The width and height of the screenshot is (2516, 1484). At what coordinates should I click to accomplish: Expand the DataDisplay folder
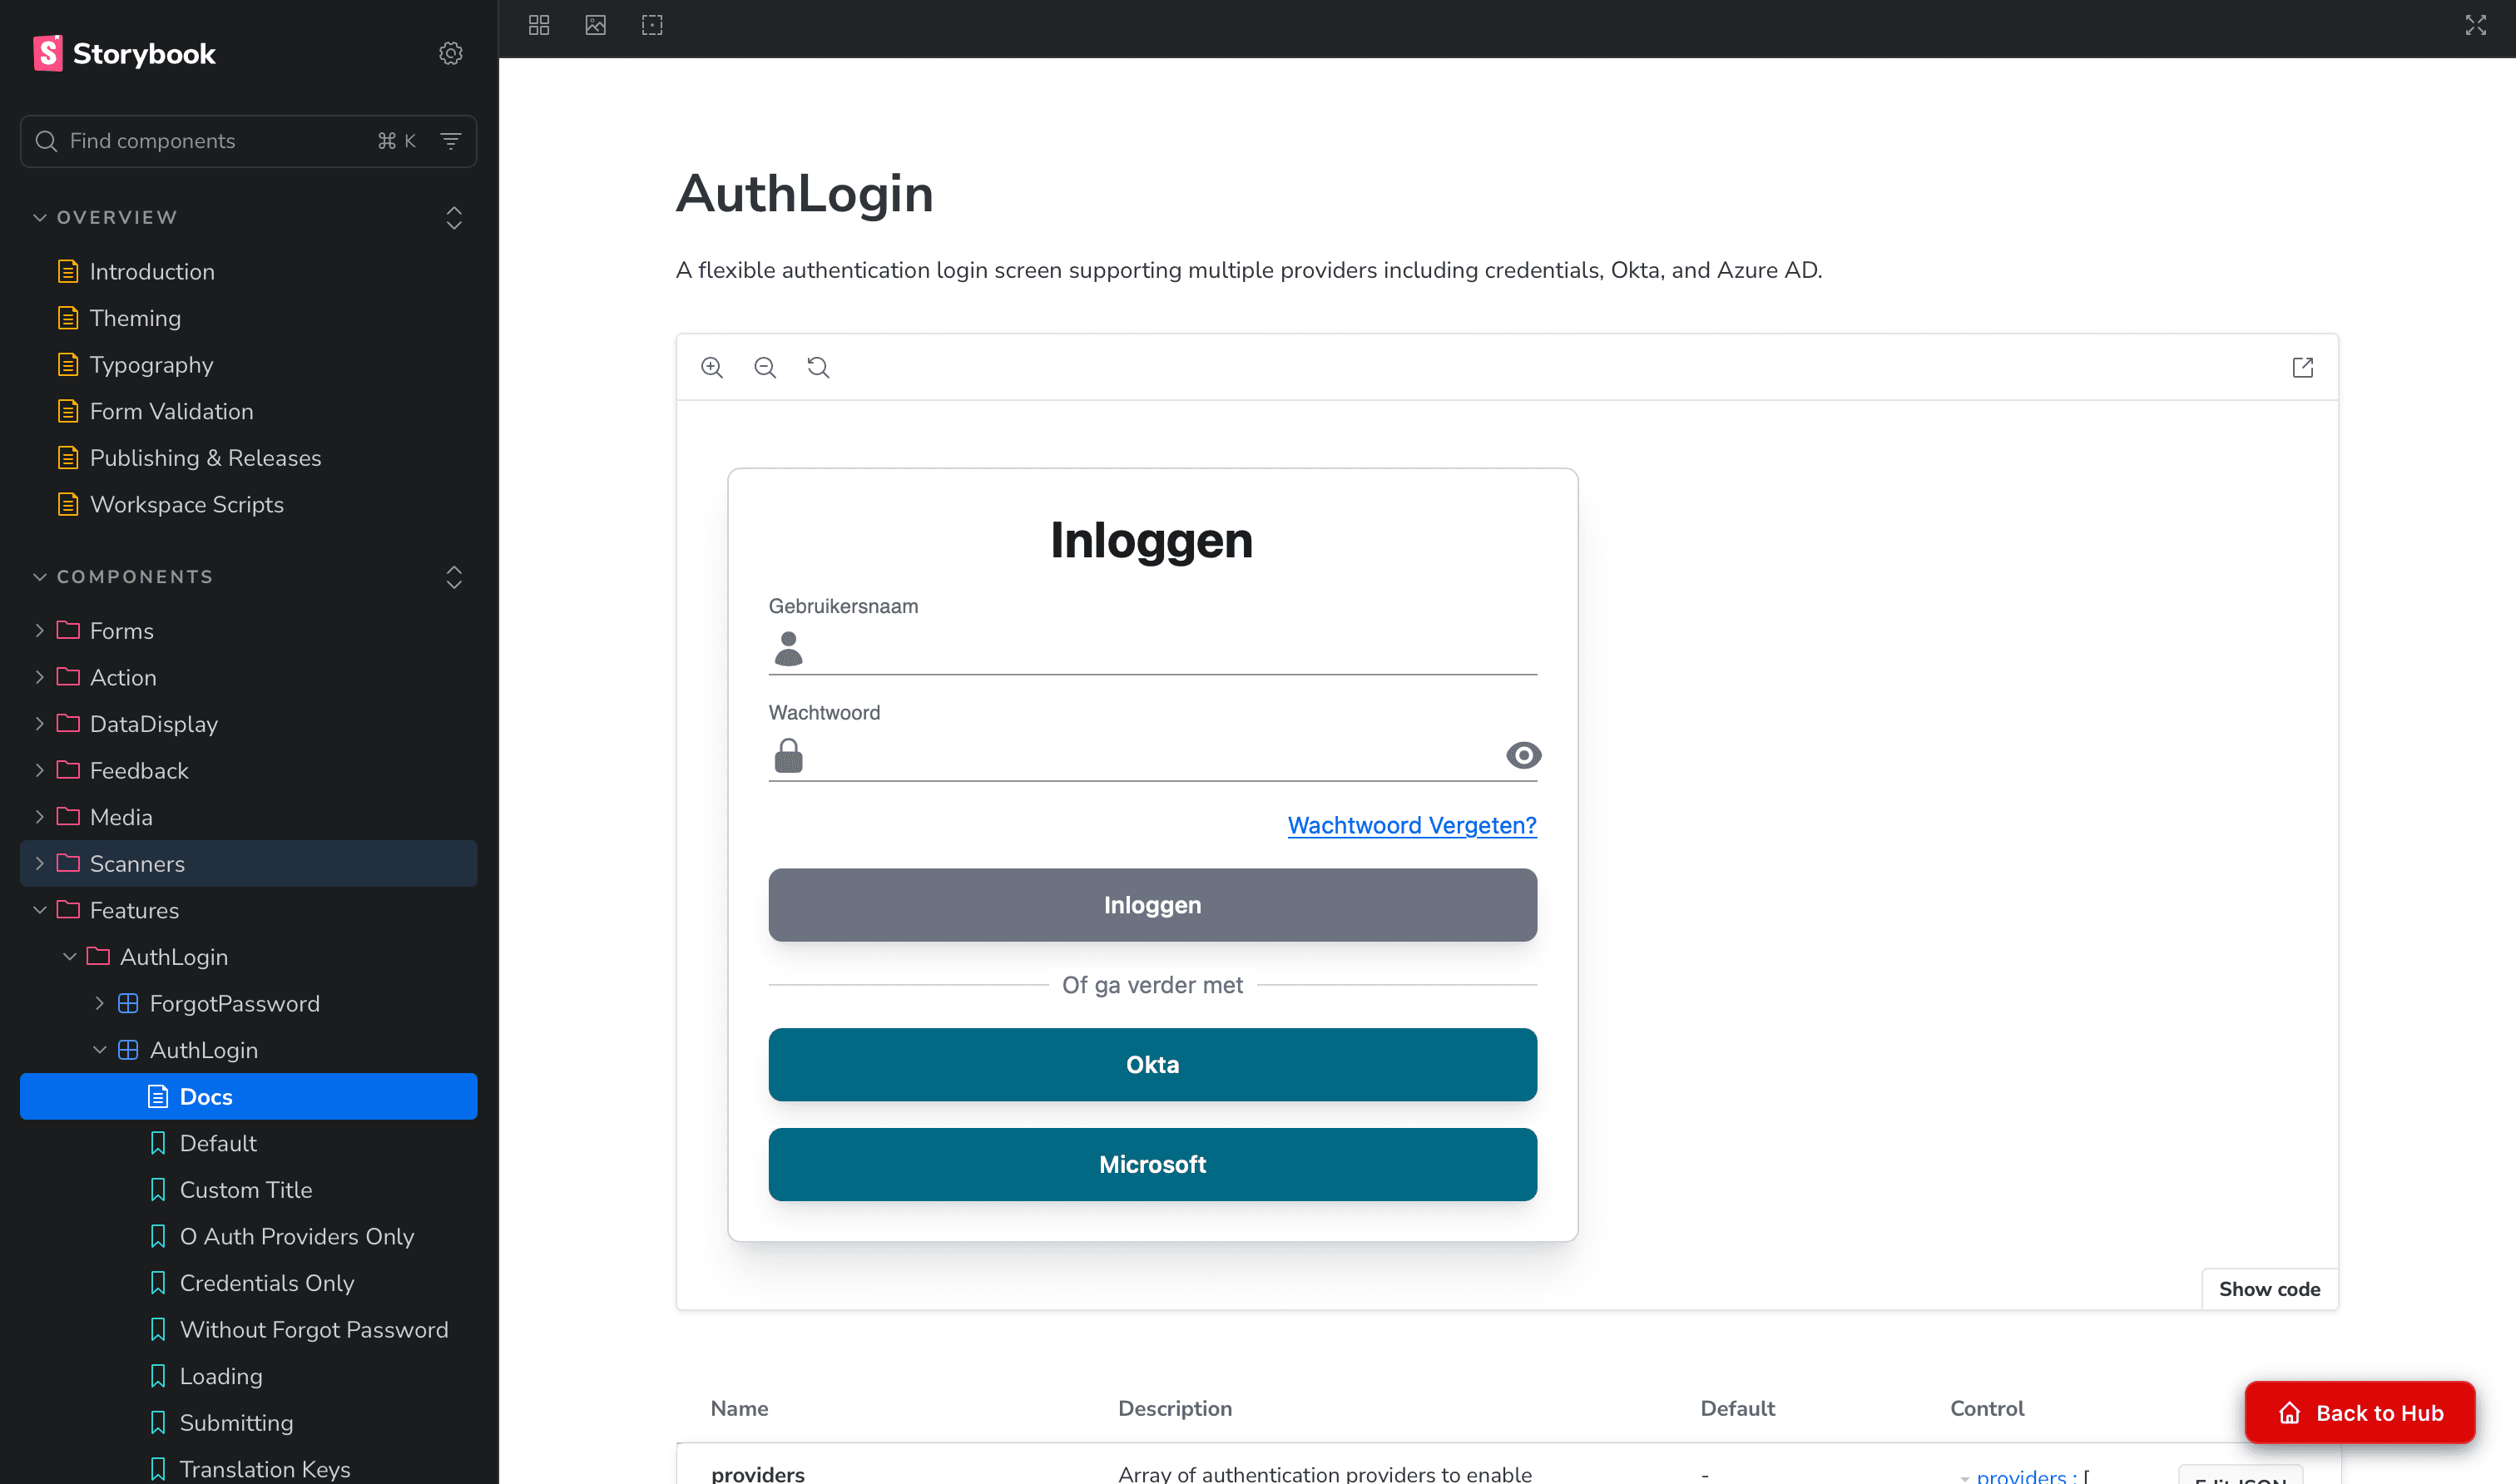pos(248,724)
